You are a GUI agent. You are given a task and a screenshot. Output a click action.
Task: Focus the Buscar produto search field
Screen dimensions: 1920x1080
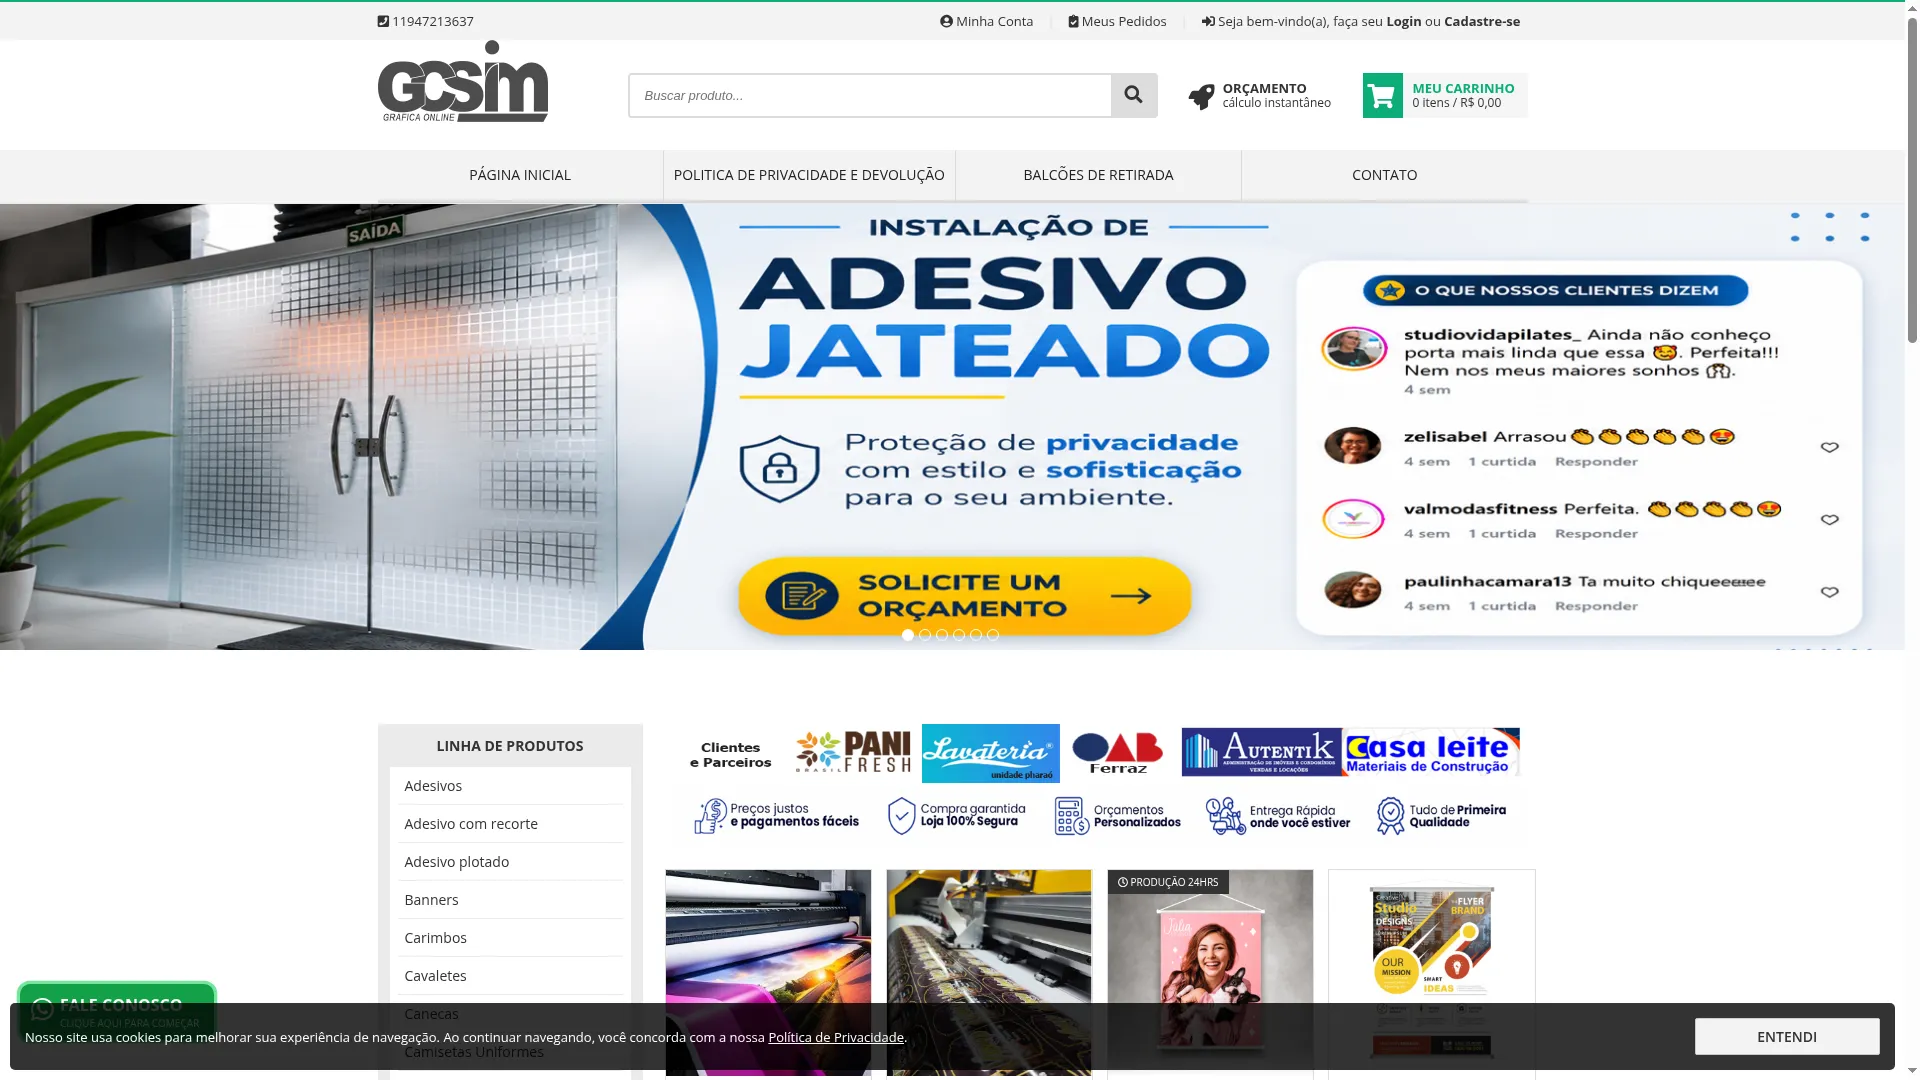[x=870, y=95]
